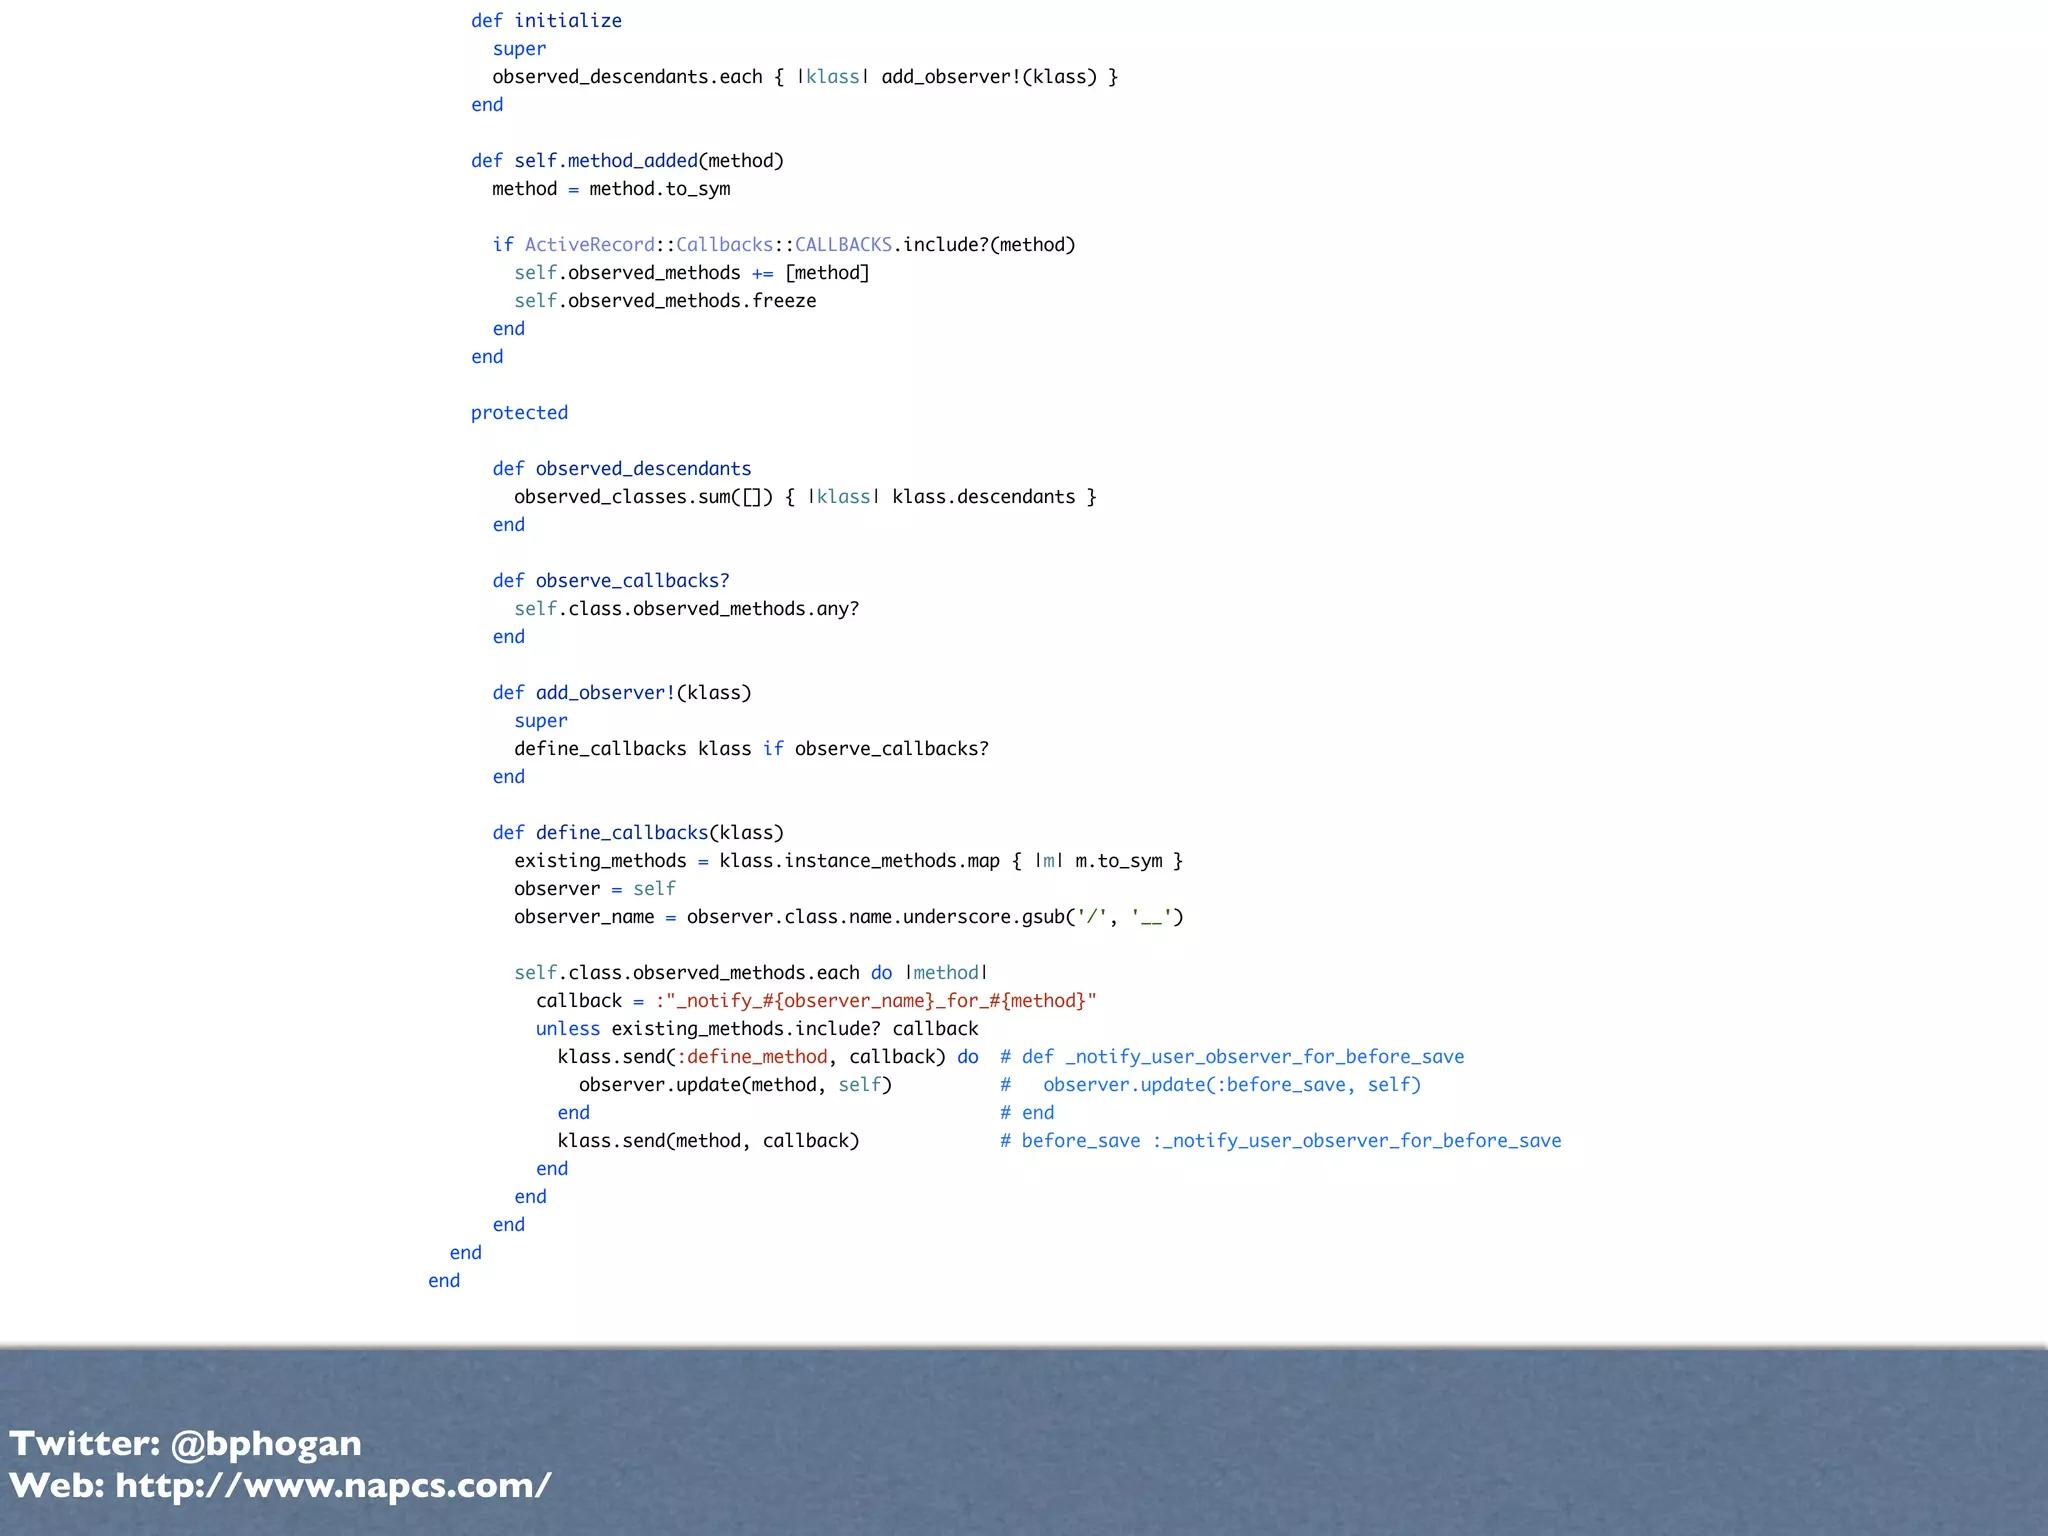Click the 'Twitter: @bphogan' footer text
The width and height of the screenshot is (2048, 1536).
186,1443
